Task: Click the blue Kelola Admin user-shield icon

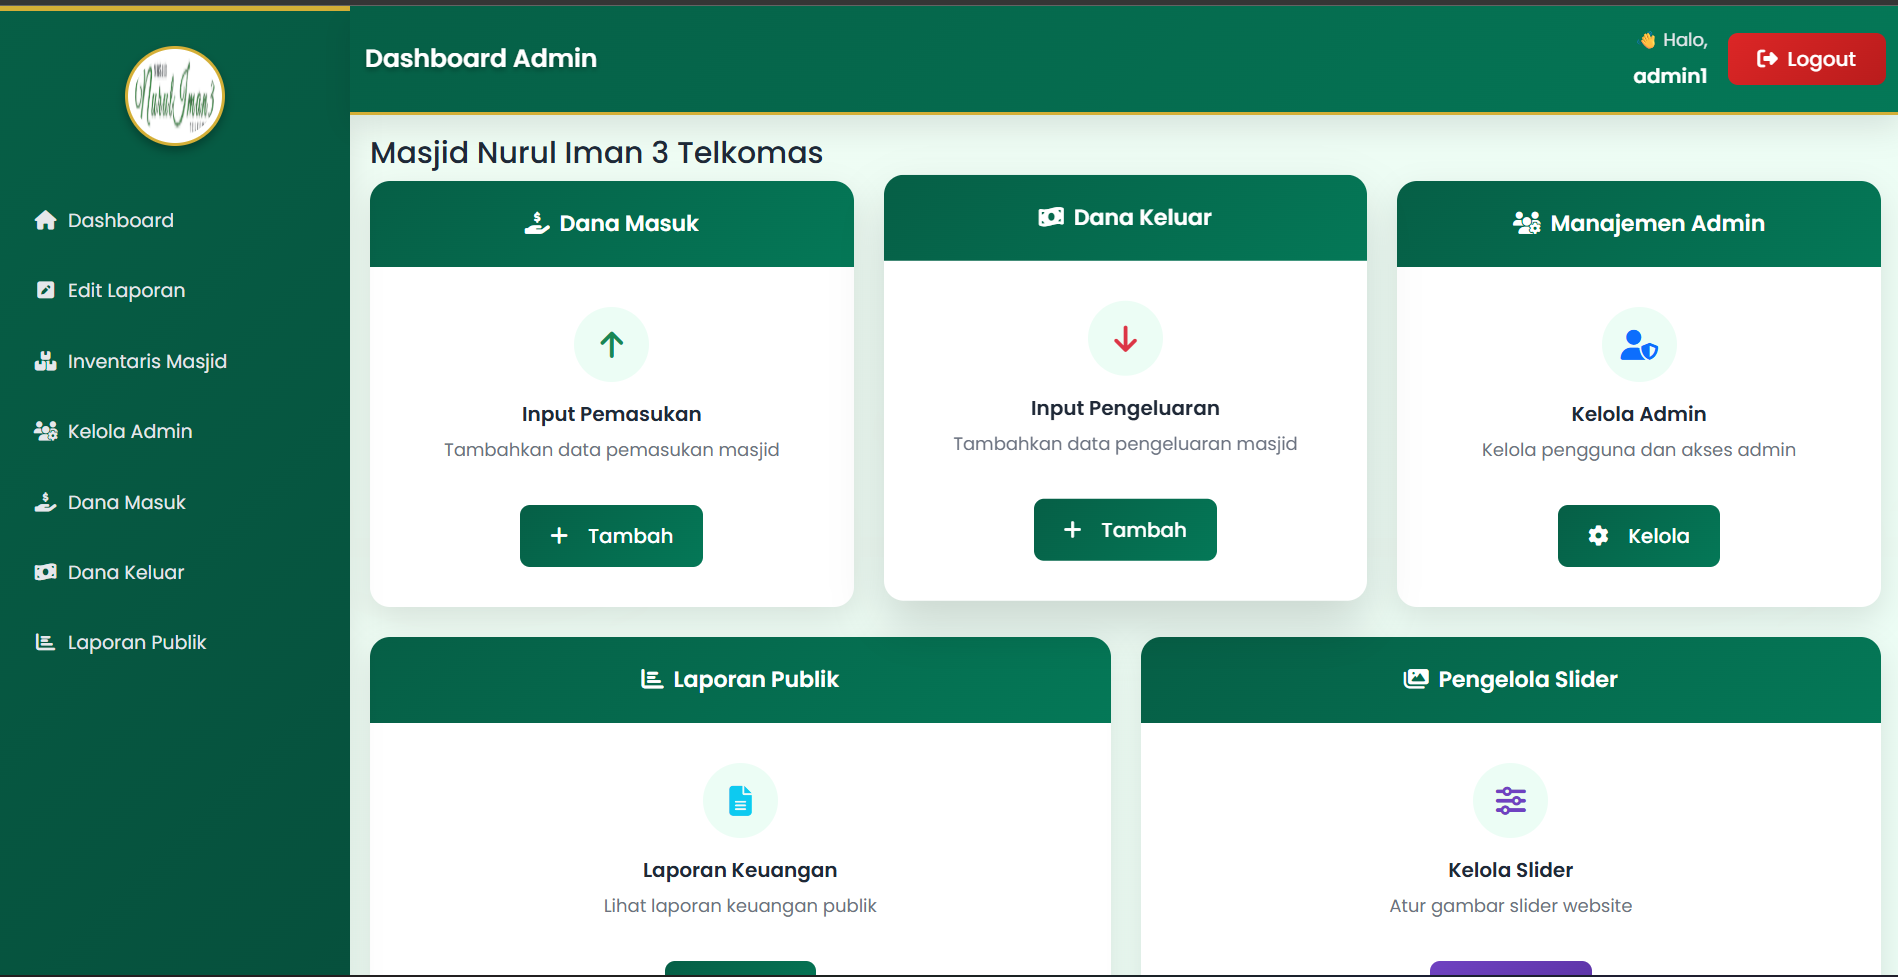Action: 1638,345
